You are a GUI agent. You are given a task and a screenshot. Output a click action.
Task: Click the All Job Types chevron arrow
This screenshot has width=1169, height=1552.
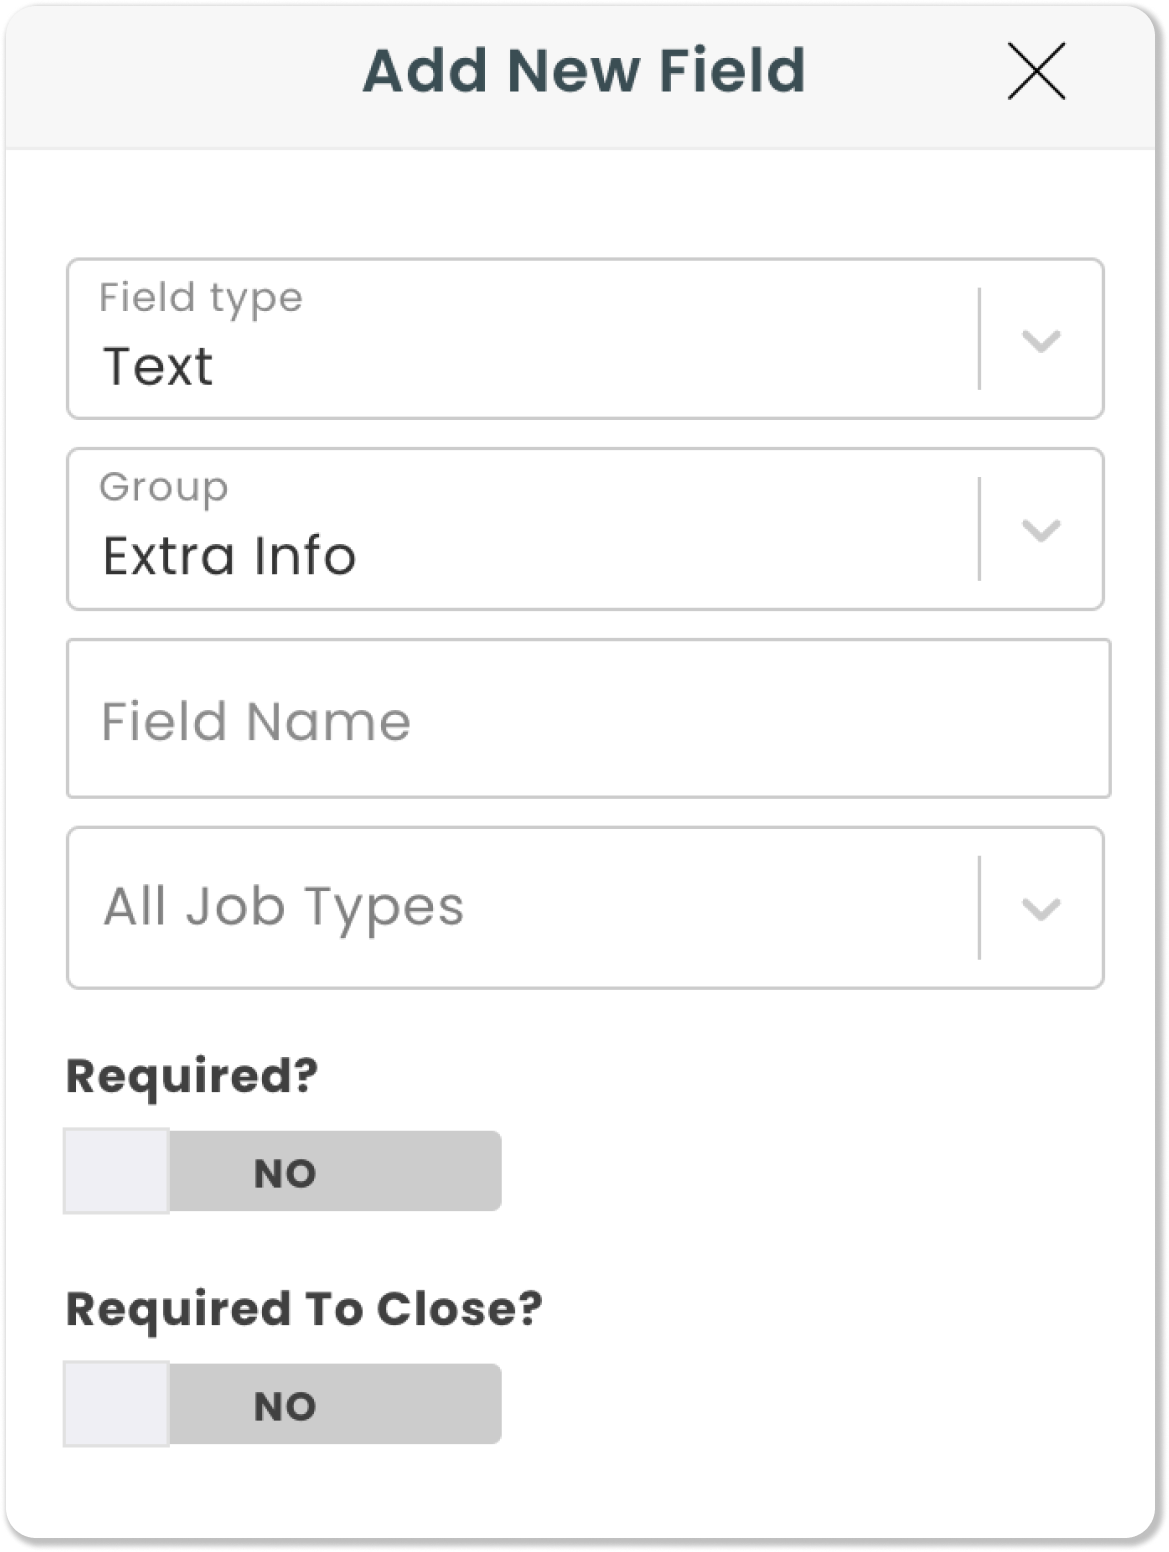coord(1041,909)
